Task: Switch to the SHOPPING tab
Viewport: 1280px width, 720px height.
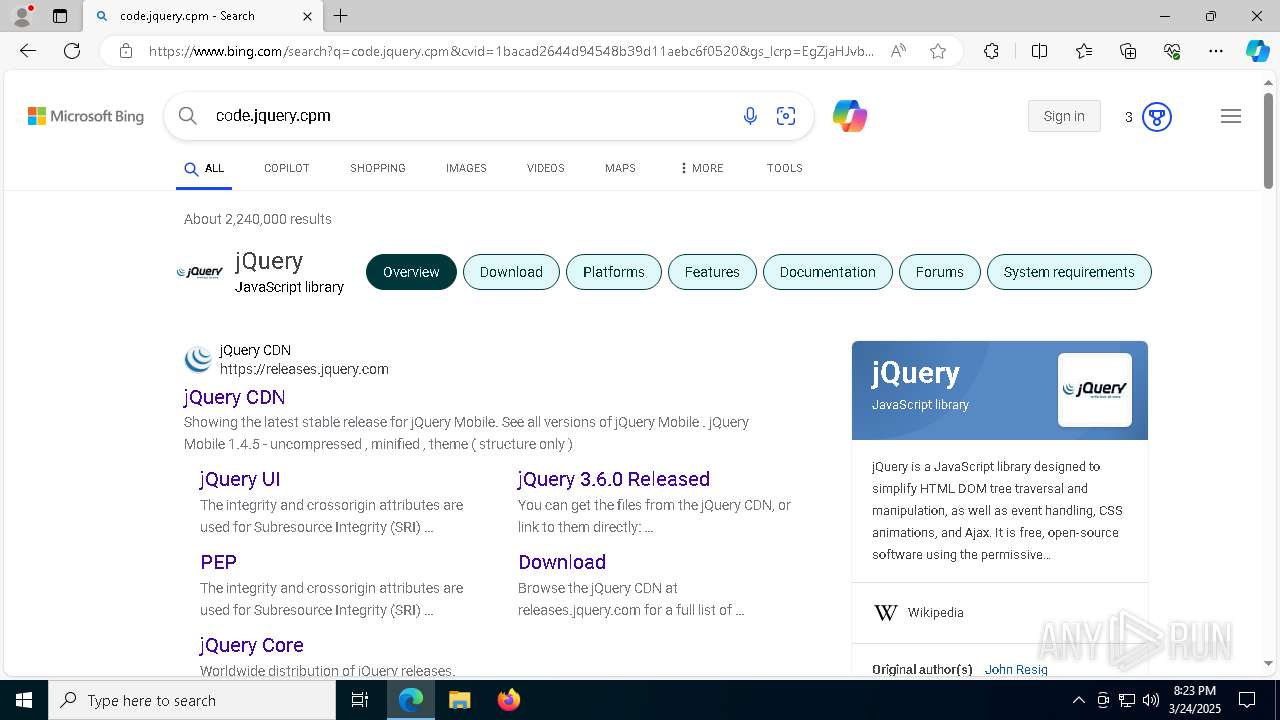Action: click(x=378, y=168)
